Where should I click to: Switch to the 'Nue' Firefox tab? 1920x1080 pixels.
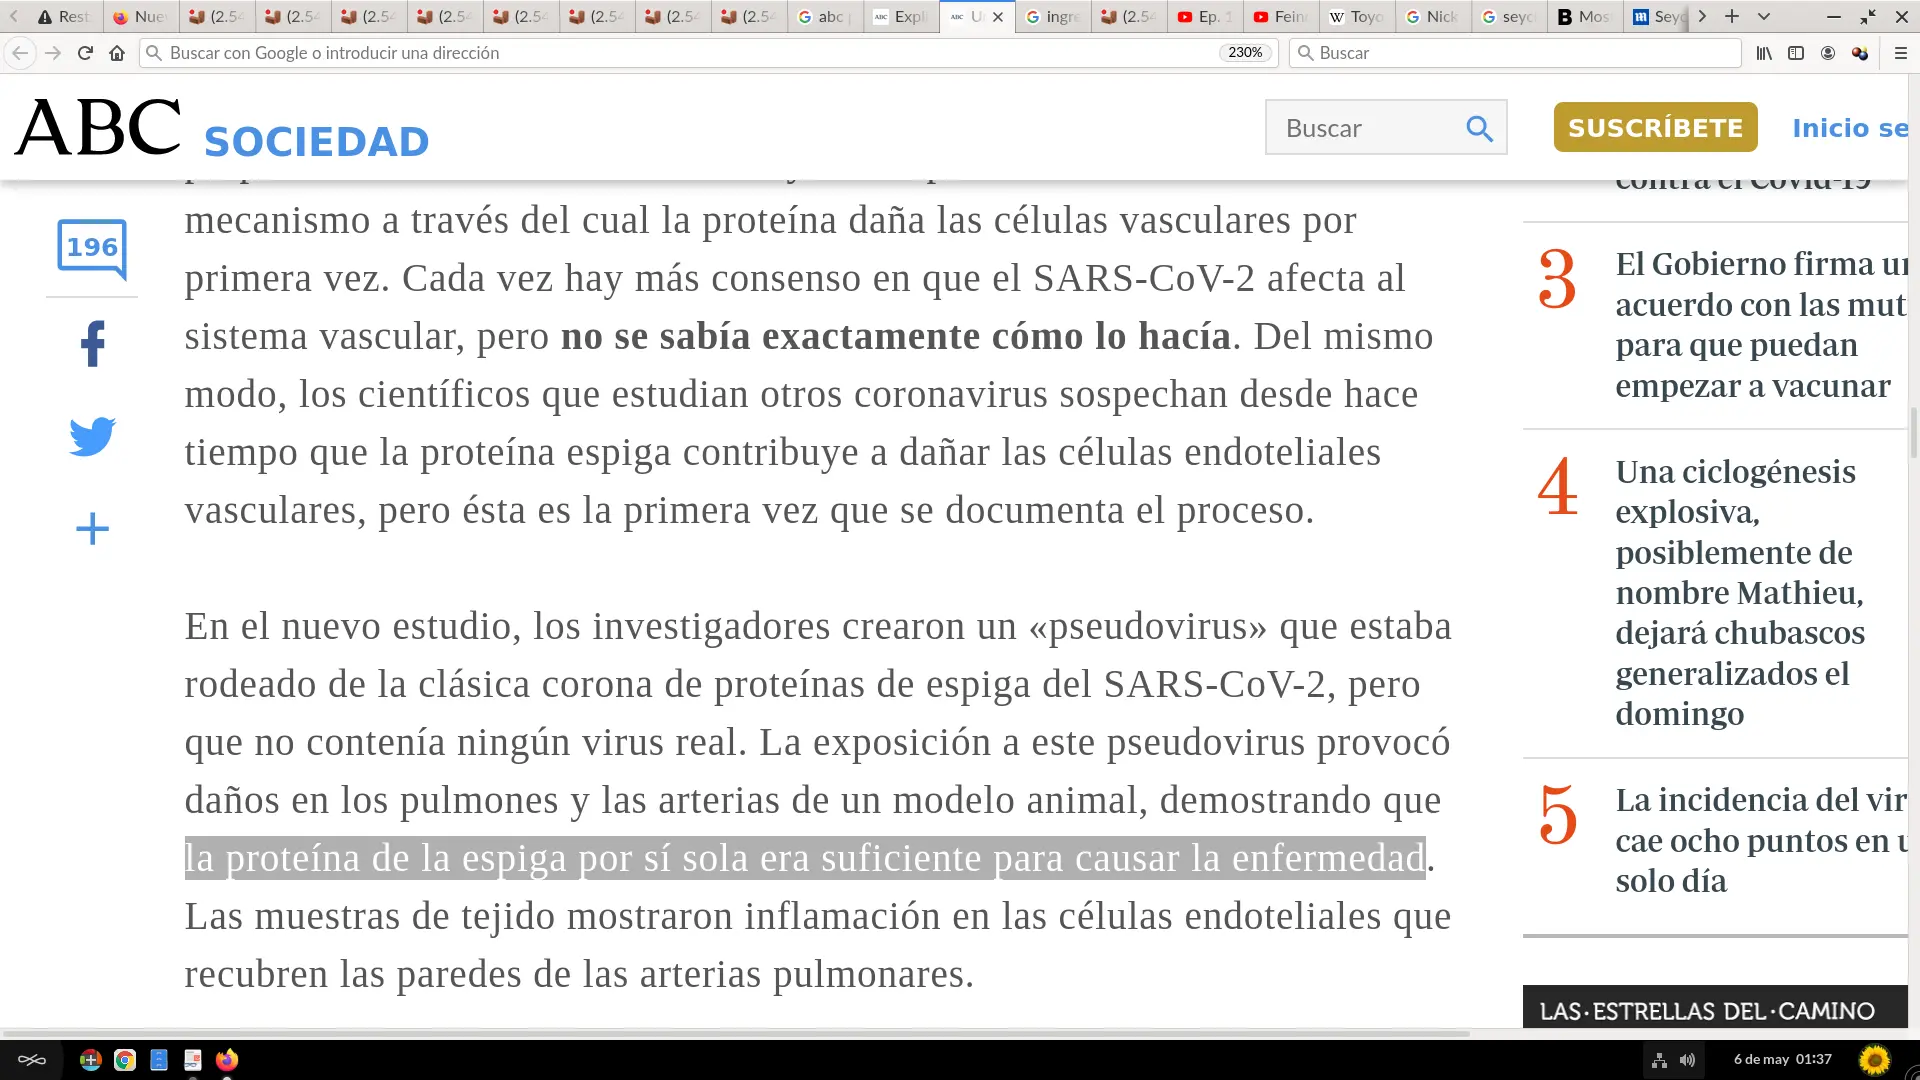pos(140,16)
